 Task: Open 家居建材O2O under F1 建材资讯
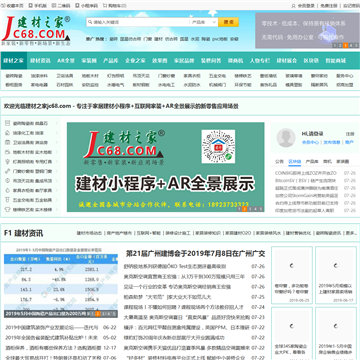point(238,233)
